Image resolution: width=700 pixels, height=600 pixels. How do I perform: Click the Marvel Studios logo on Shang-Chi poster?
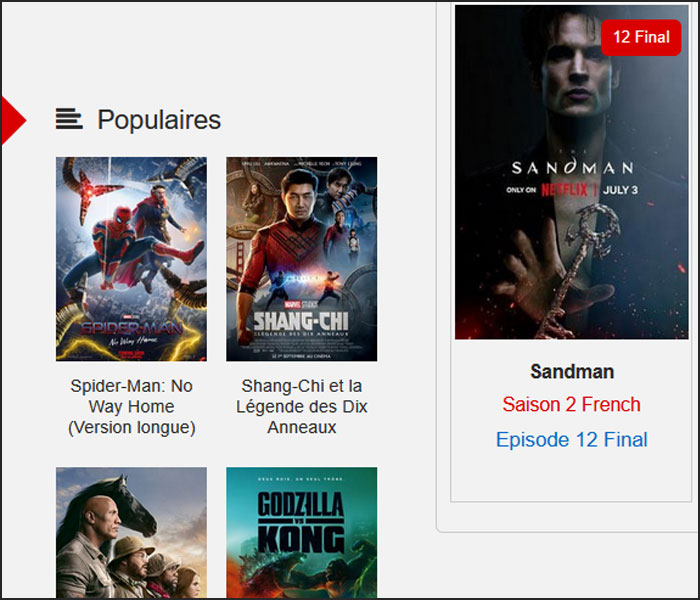301,304
